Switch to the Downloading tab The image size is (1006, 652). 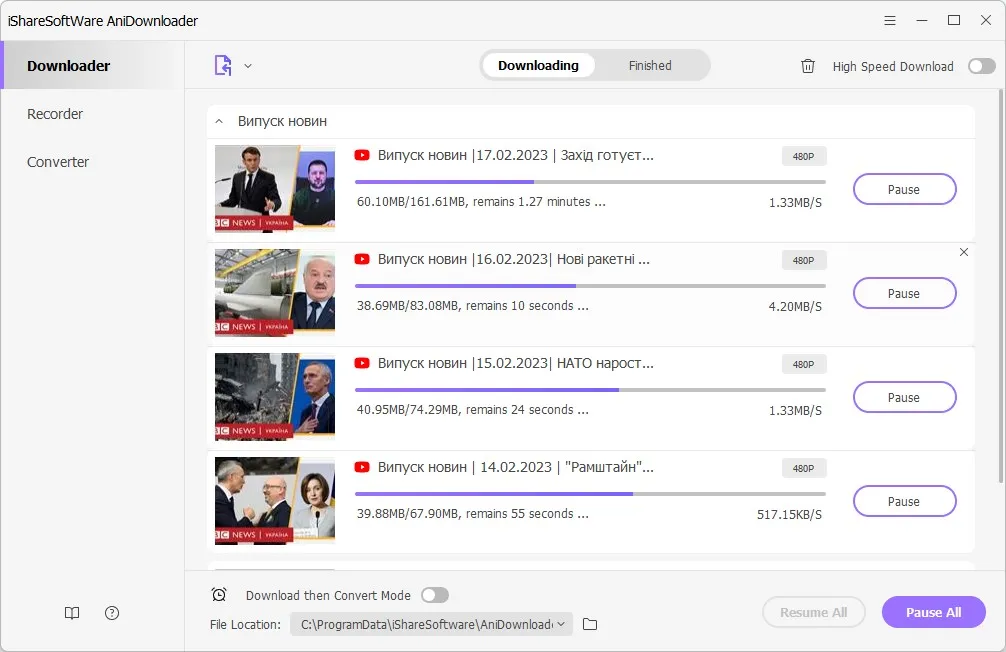click(x=538, y=65)
